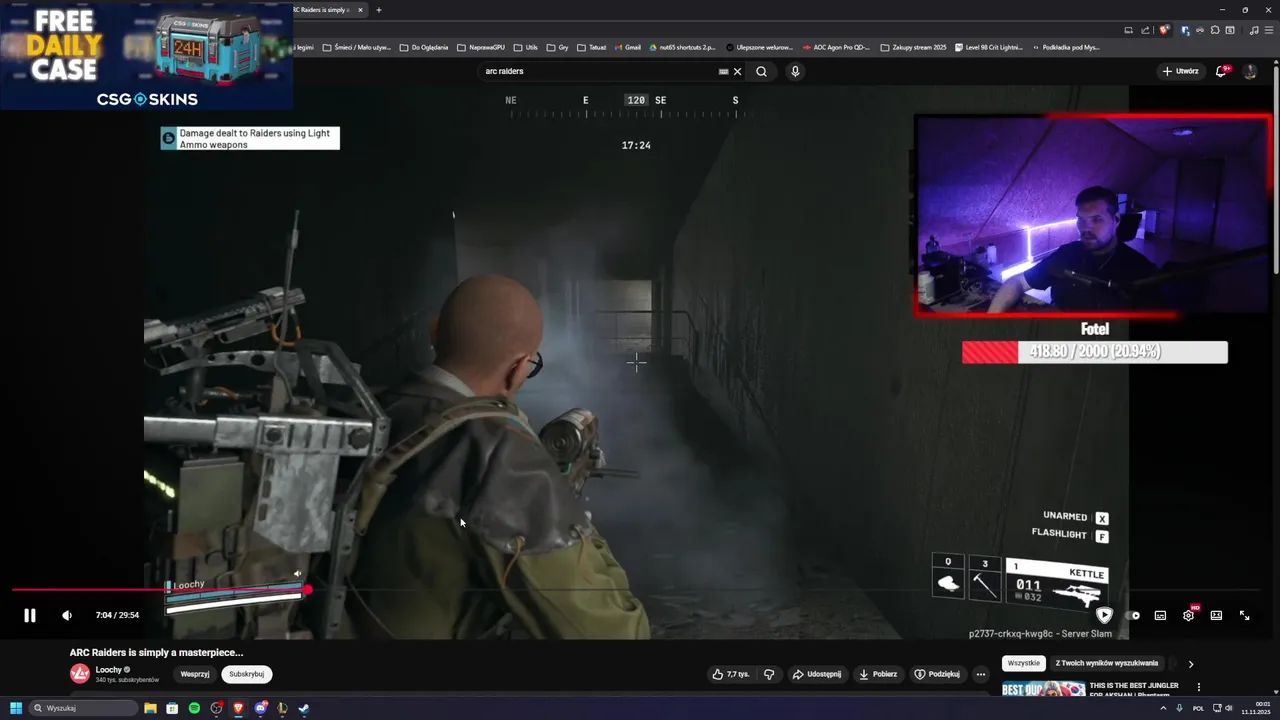Open the Utils bookmarks folder

525,47
